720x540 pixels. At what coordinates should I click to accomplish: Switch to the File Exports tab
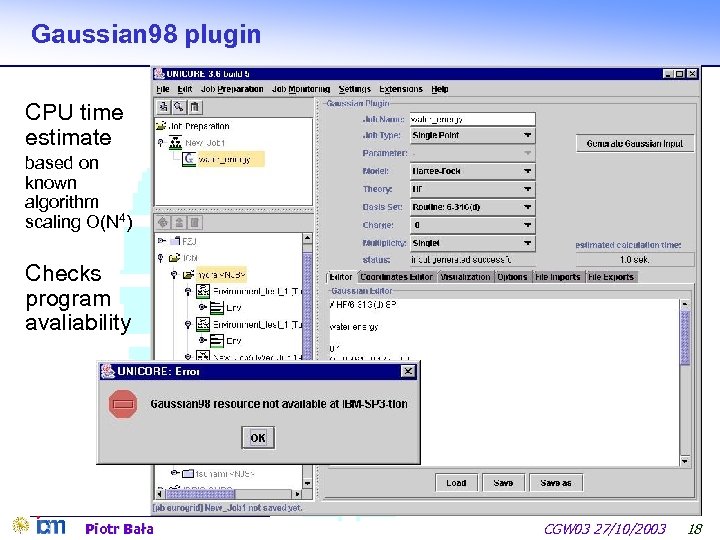[611, 277]
